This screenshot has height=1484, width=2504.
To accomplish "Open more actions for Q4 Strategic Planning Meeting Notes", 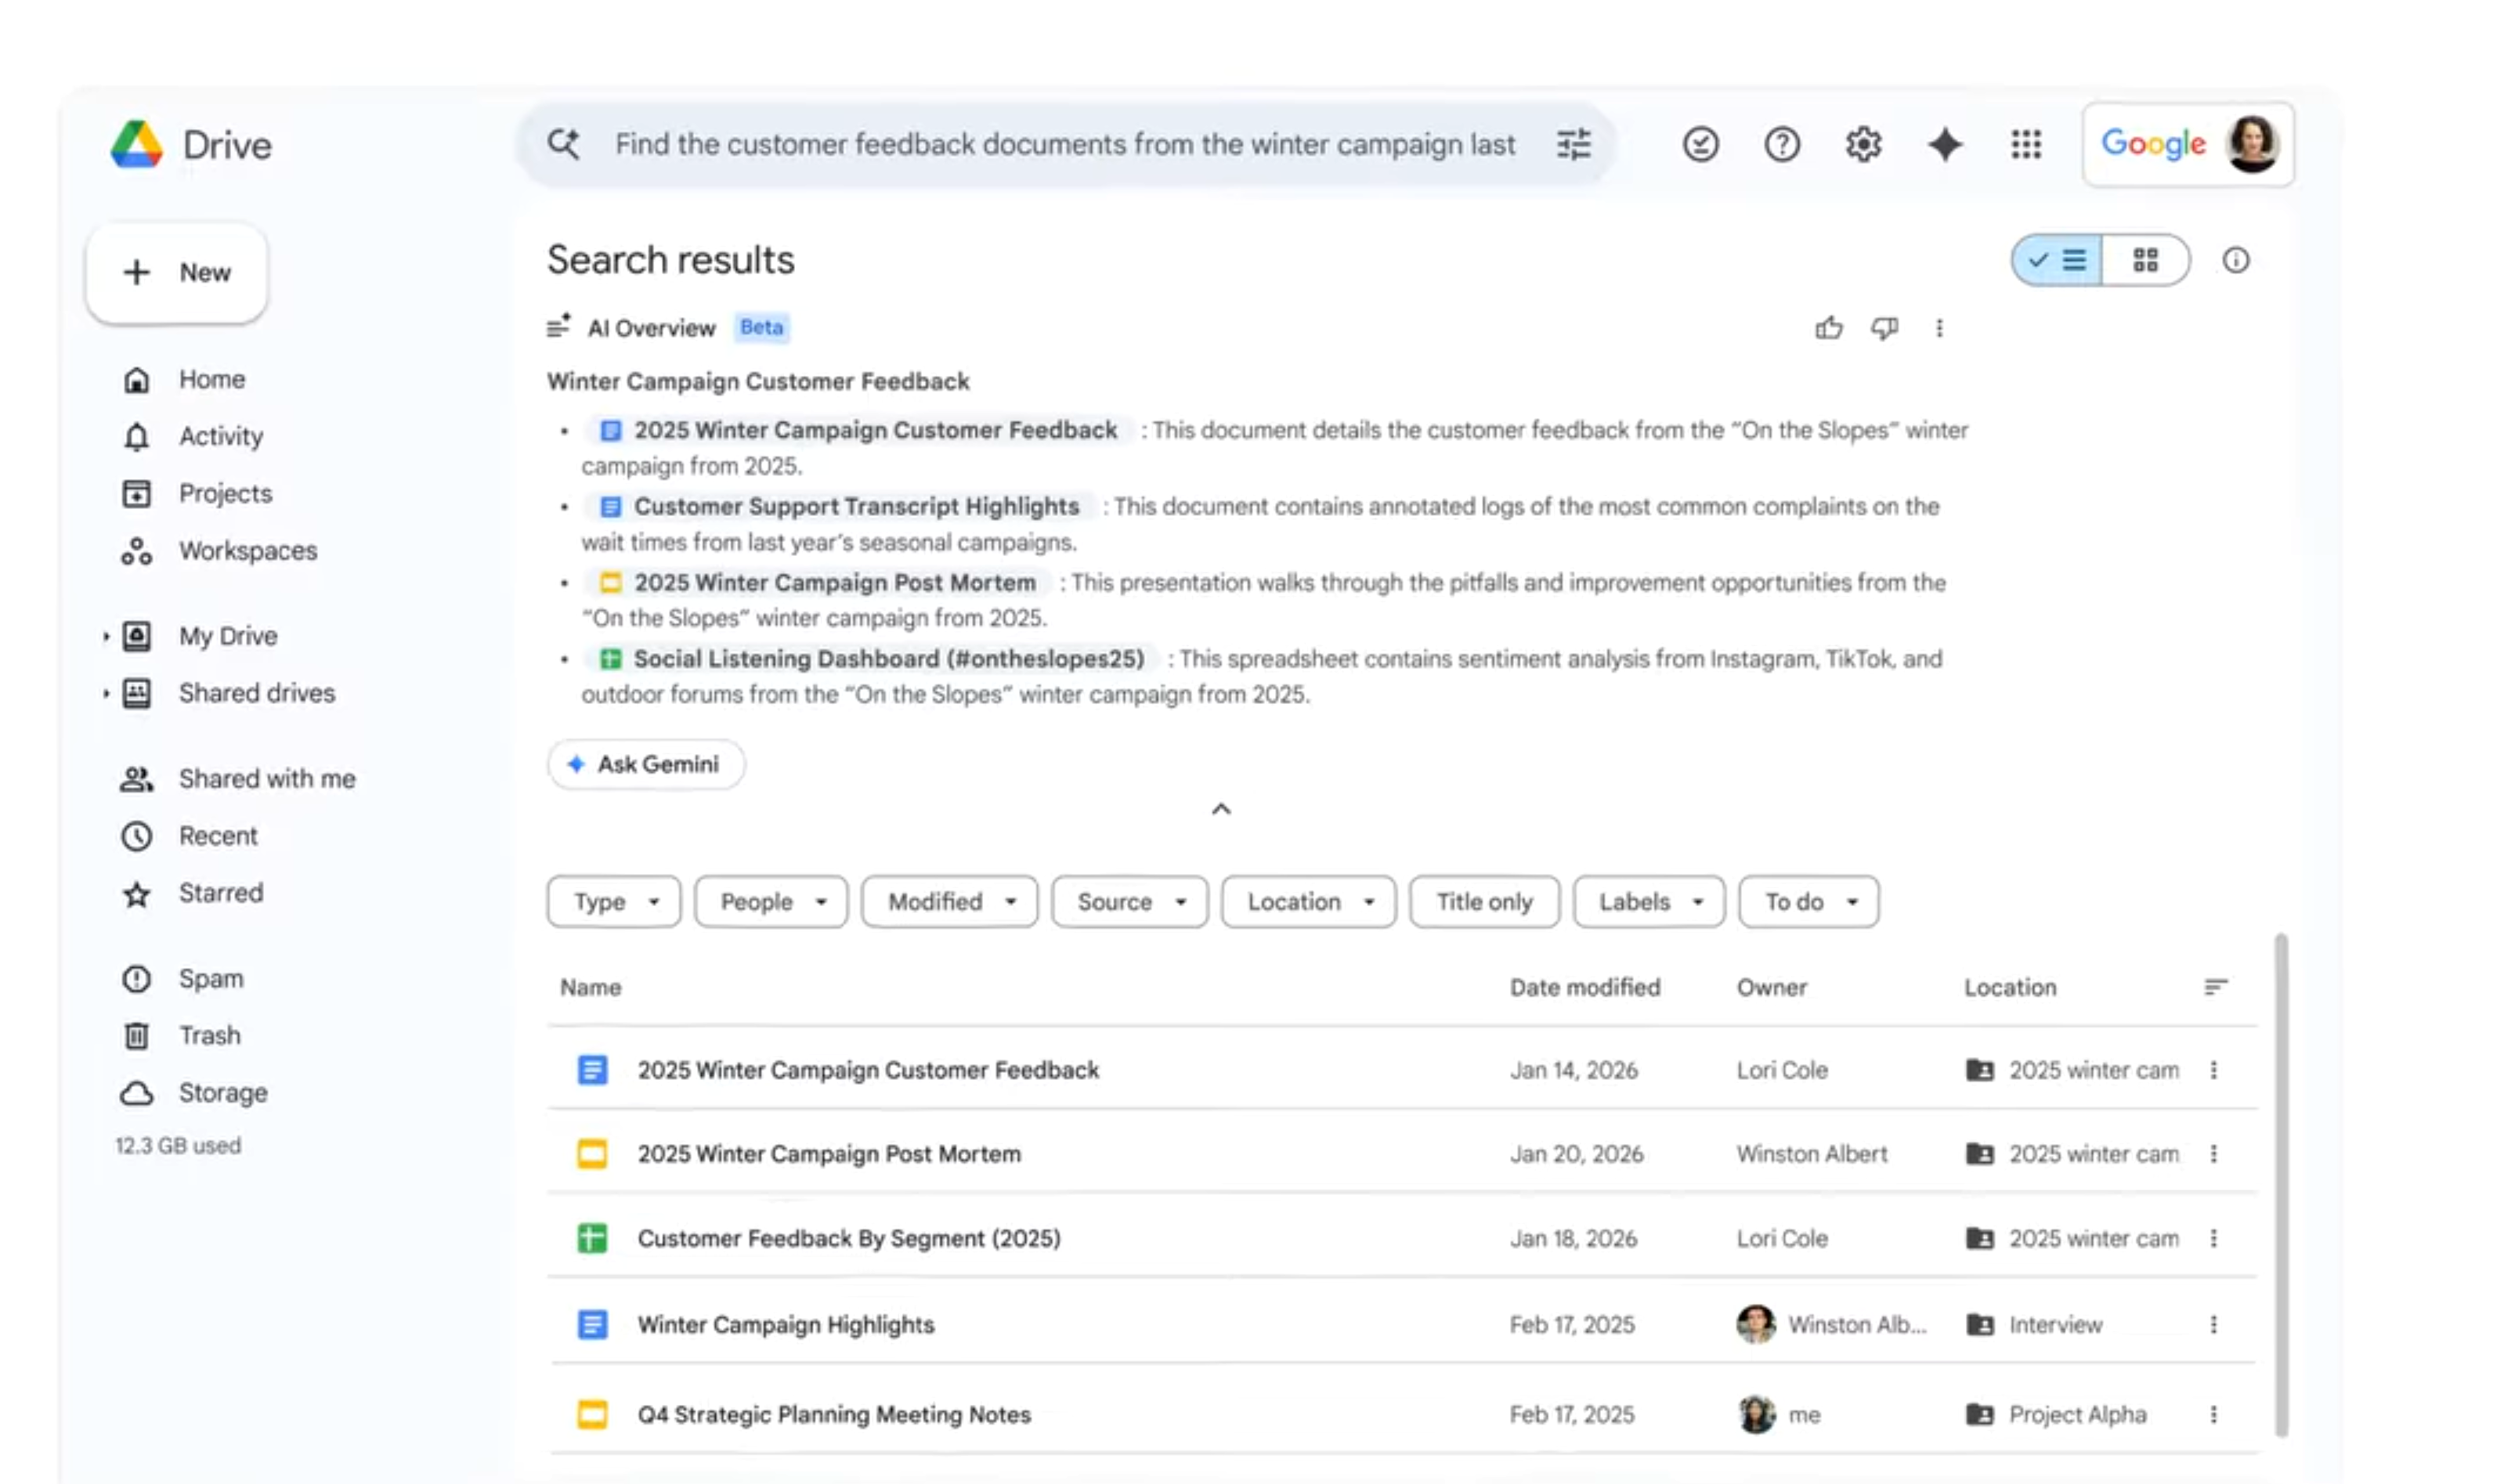I will click(2214, 1414).
